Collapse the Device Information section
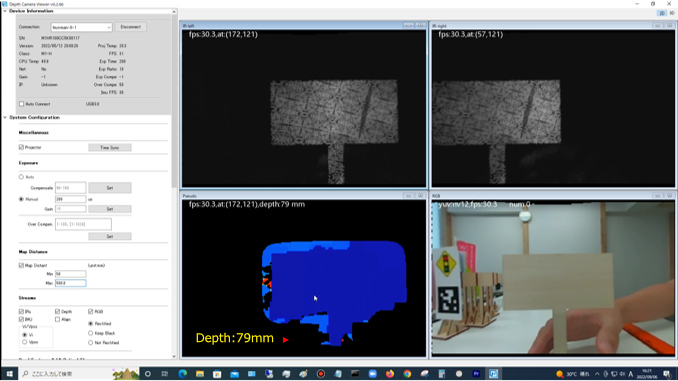Image resolution: width=678 pixels, height=381 pixels. [x=5, y=11]
